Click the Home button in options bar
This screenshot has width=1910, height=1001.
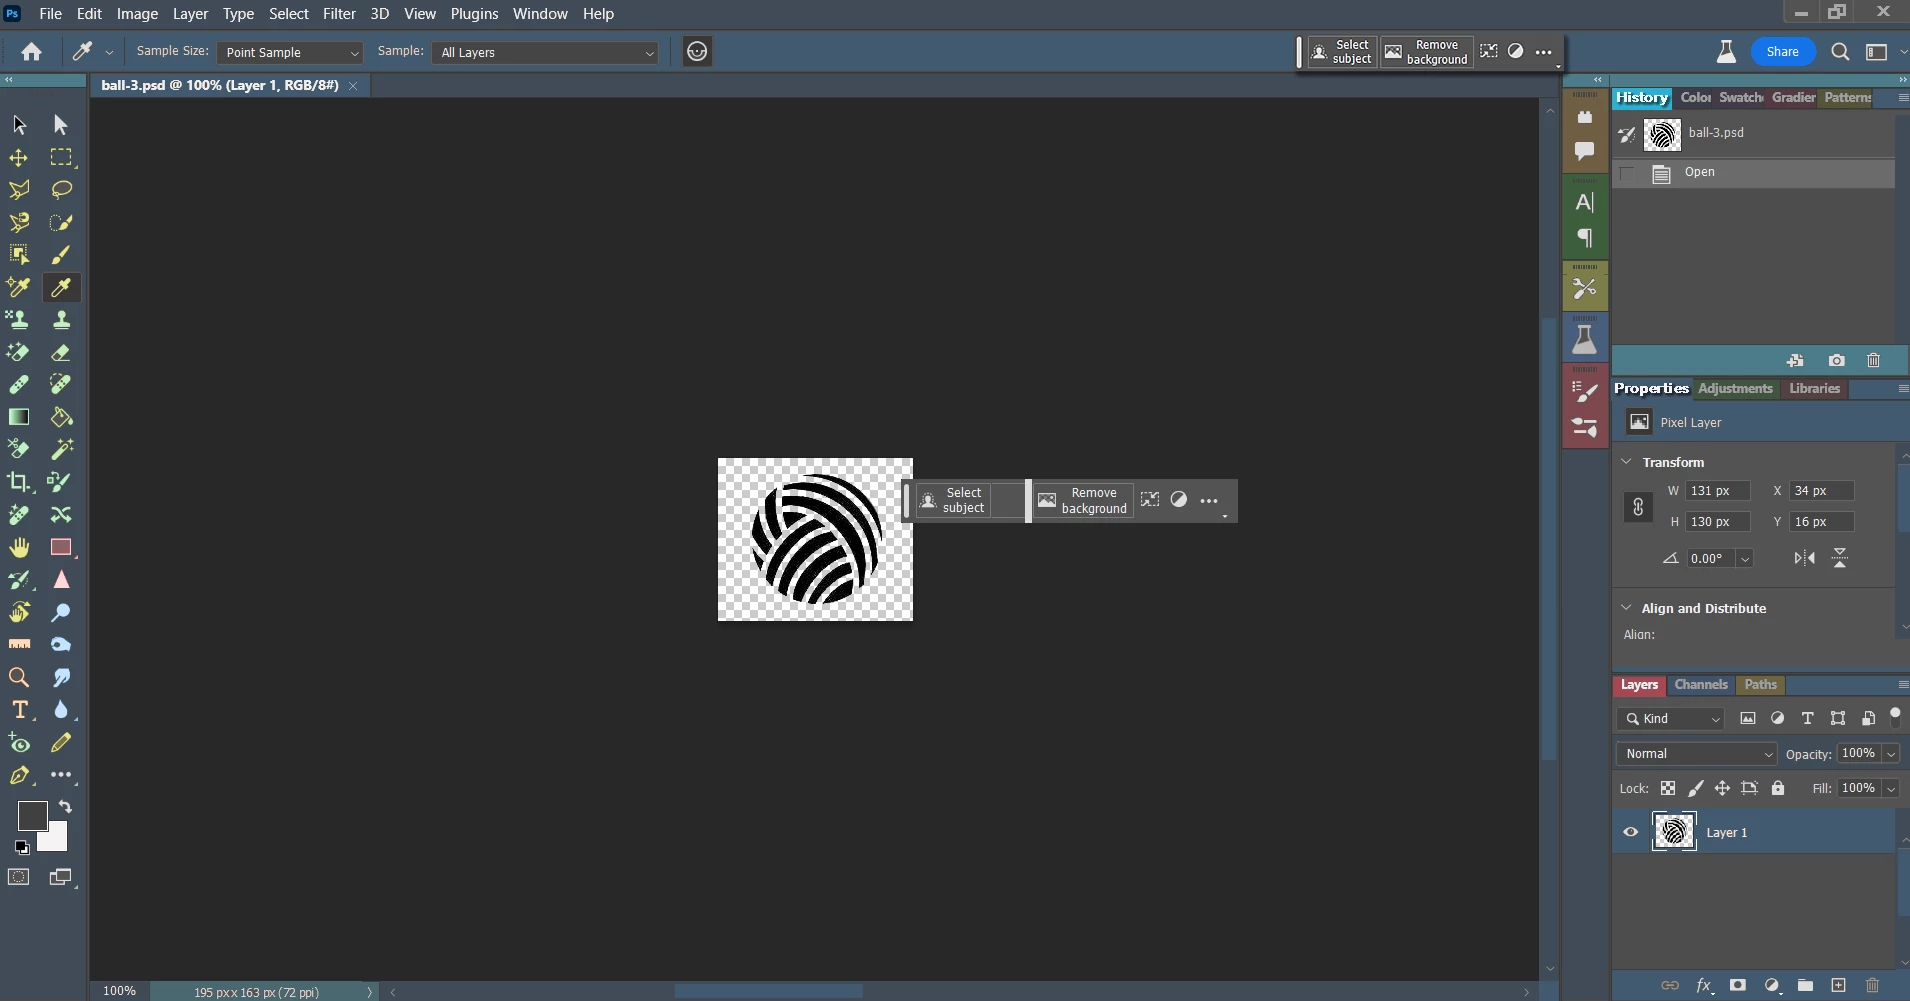click(31, 52)
